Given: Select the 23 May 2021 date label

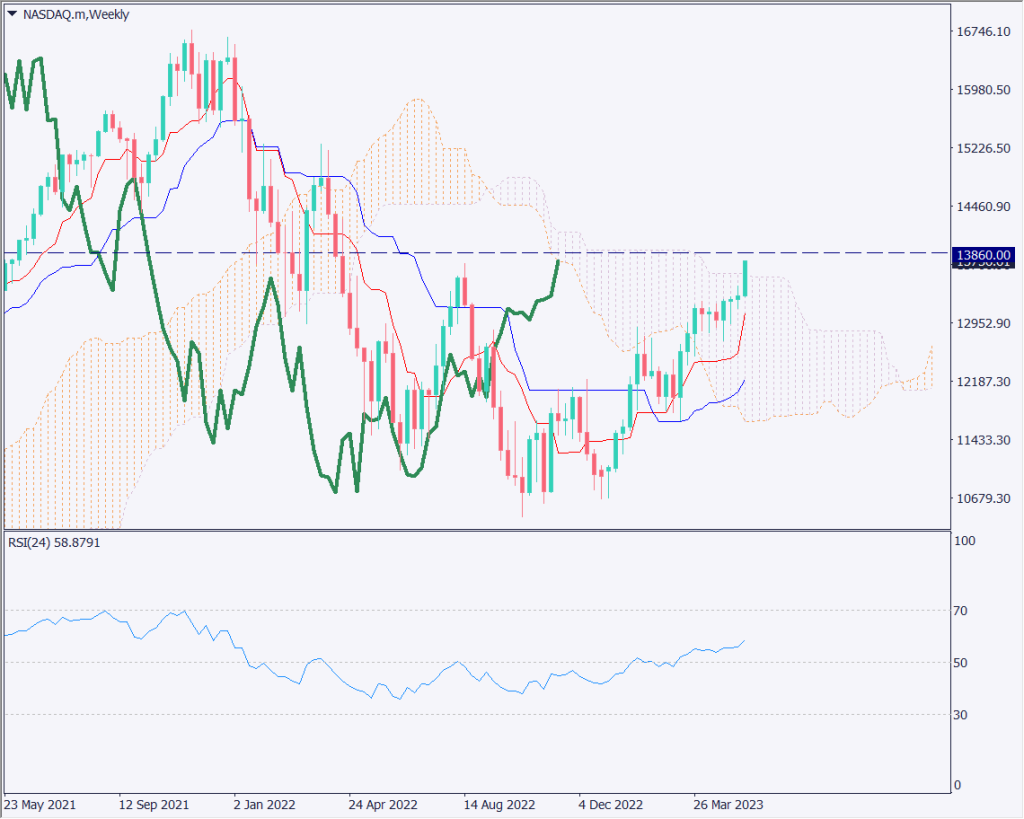Looking at the screenshot, I should 40,804.
